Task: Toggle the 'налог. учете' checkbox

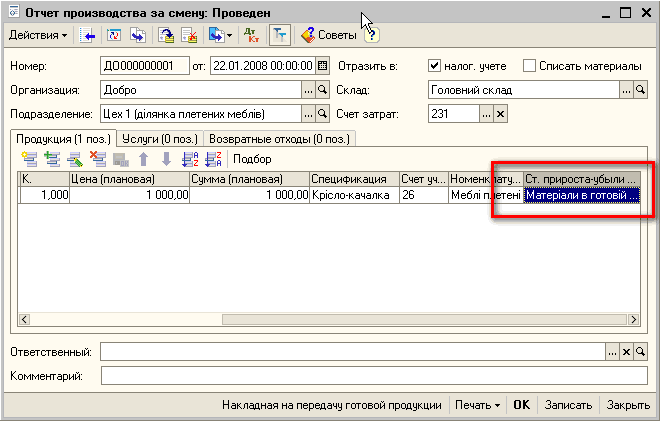Action: [x=435, y=66]
